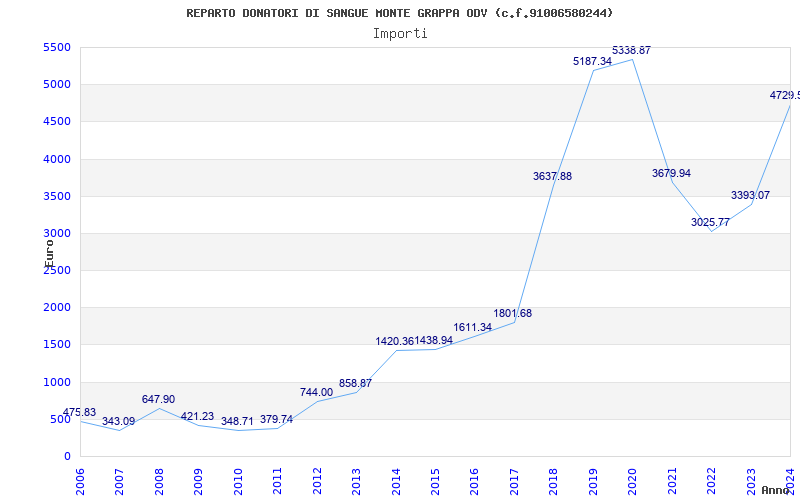Select data label 3637.88
The image size is (800, 500).
click(553, 177)
